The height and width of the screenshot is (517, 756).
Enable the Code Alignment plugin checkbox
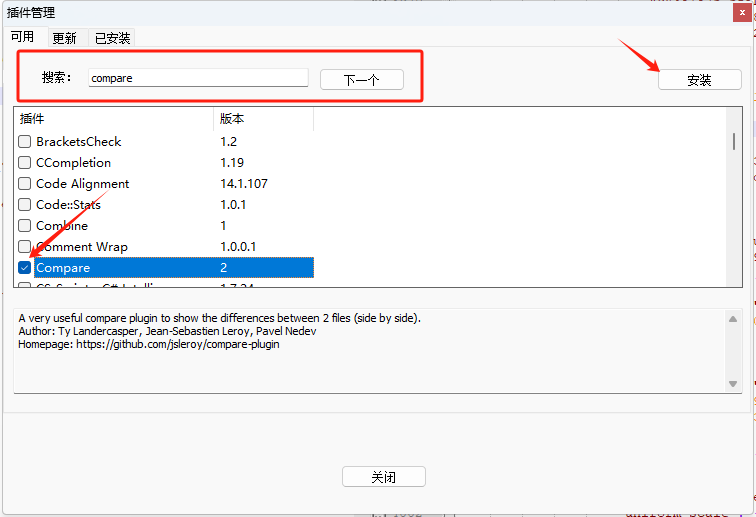coord(25,184)
